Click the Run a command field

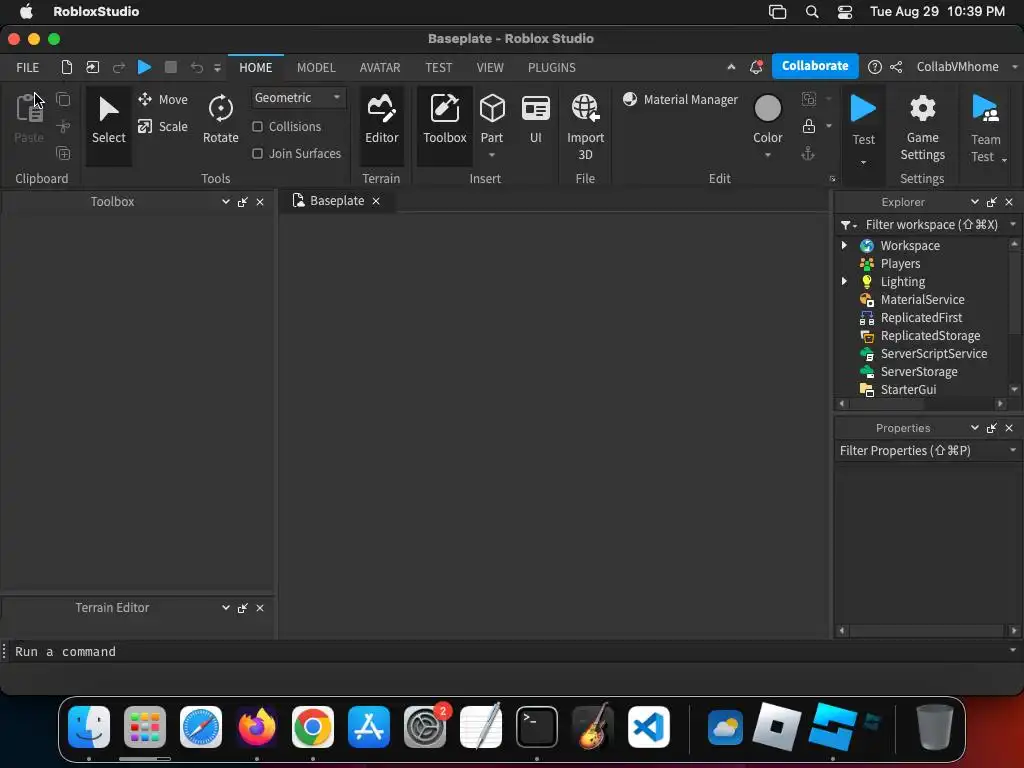click(x=509, y=651)
